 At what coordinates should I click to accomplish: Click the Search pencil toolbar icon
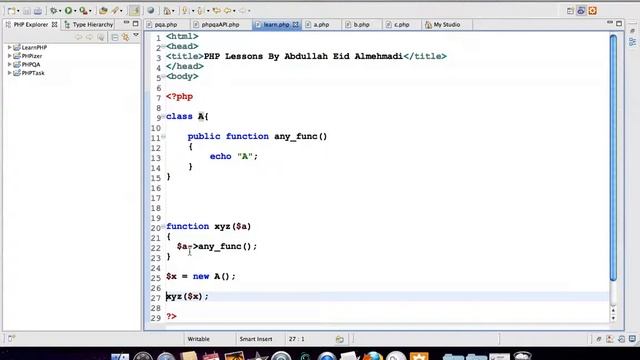116,11
